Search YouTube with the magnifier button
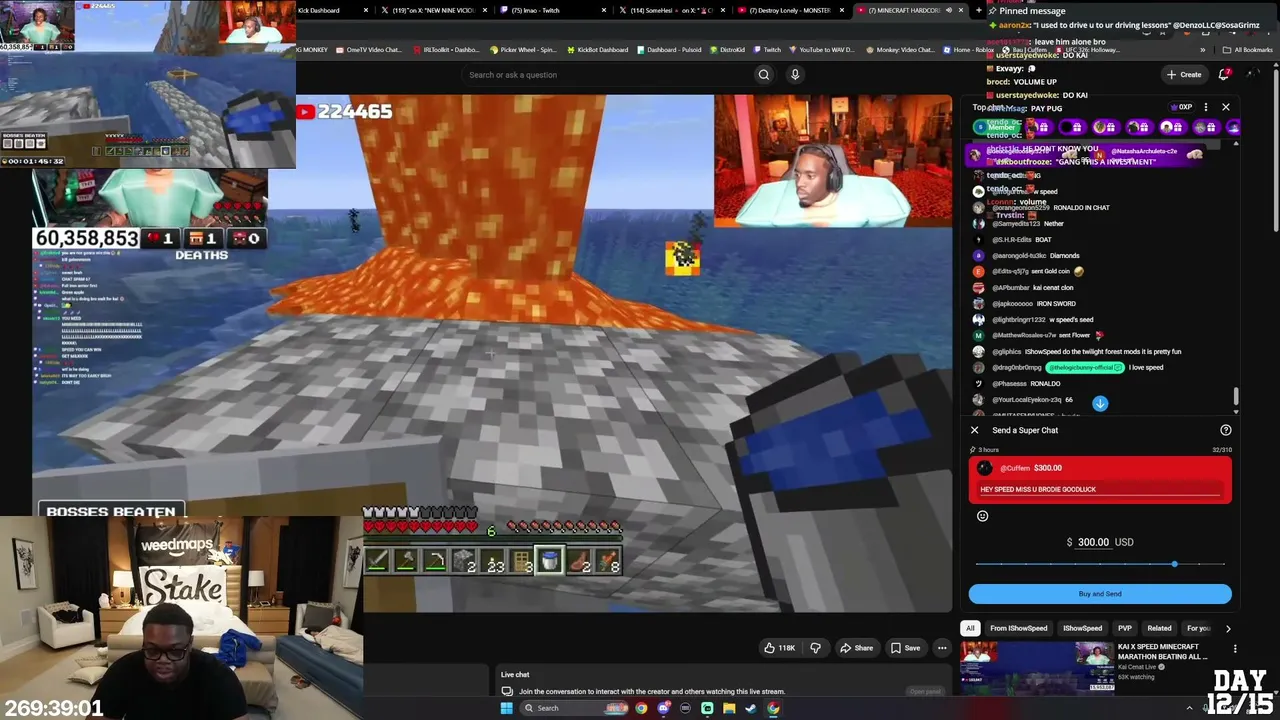 [x=763, y=74]
